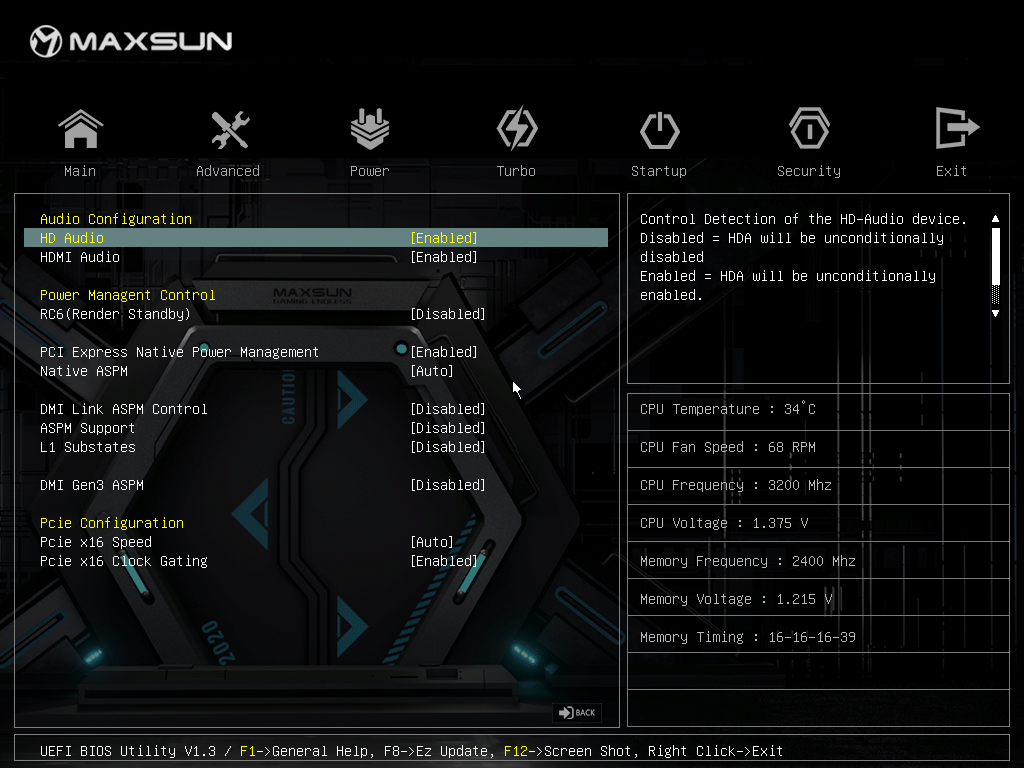Select the Native ASPM label

pyautogui.click(x=84, y=371)
